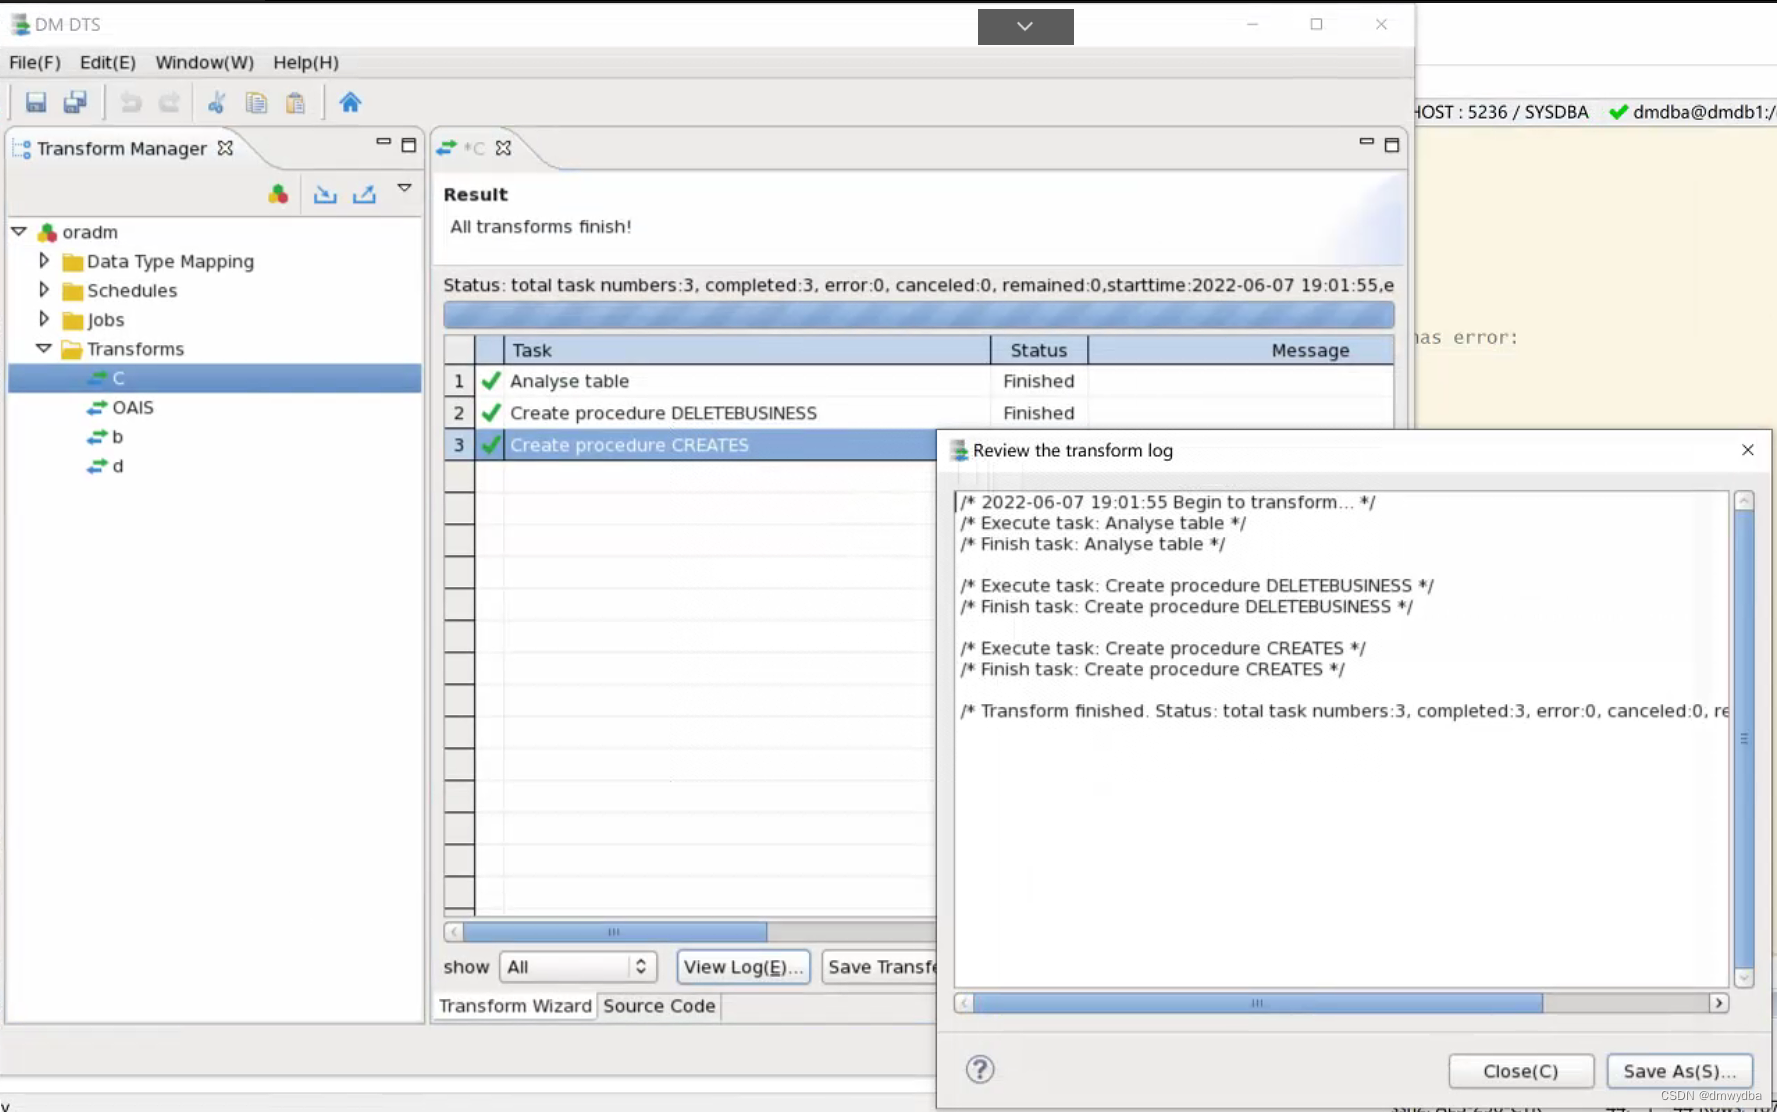Select the Data Type Mapping tree item
1777x1112 pixels.
tap(170, 261)
